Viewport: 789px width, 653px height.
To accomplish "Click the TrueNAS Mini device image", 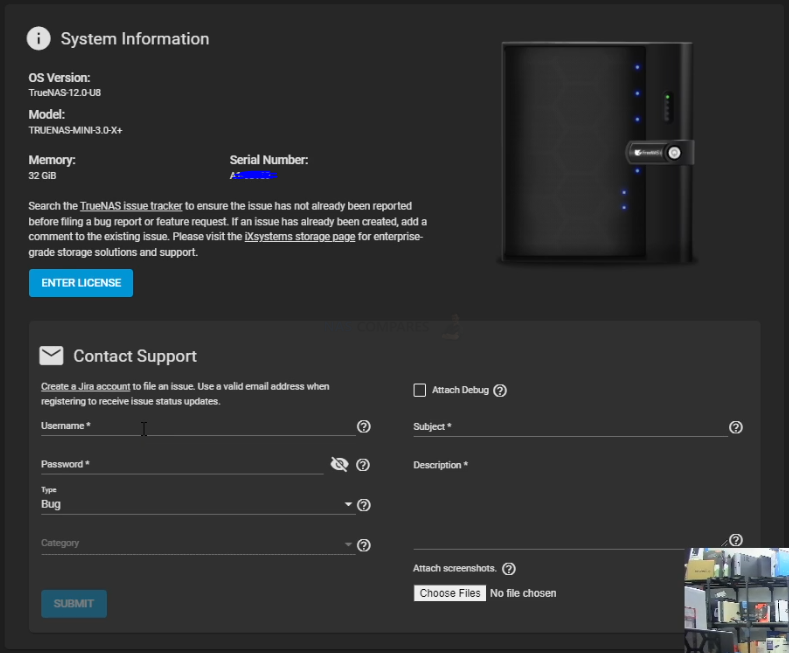I will 597,152.
